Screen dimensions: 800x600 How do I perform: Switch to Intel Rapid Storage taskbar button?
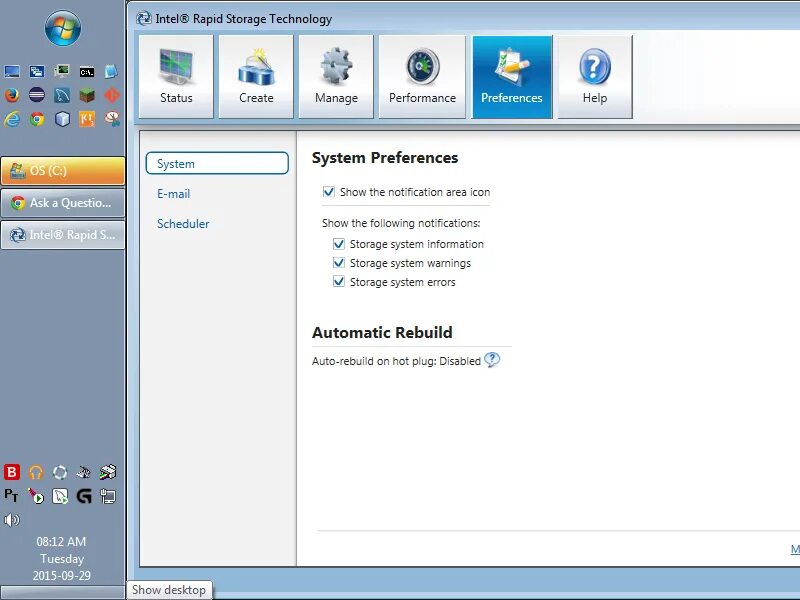point(63,235)
